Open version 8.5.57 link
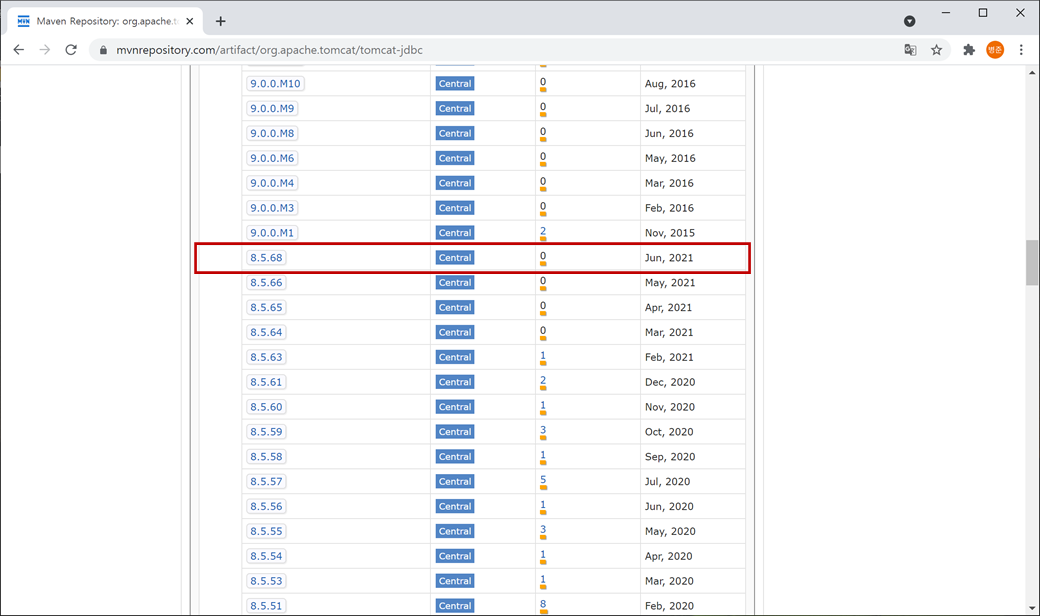Image resolution: width=1040 pixels, height=616 pixels. [x=266, y=481]
